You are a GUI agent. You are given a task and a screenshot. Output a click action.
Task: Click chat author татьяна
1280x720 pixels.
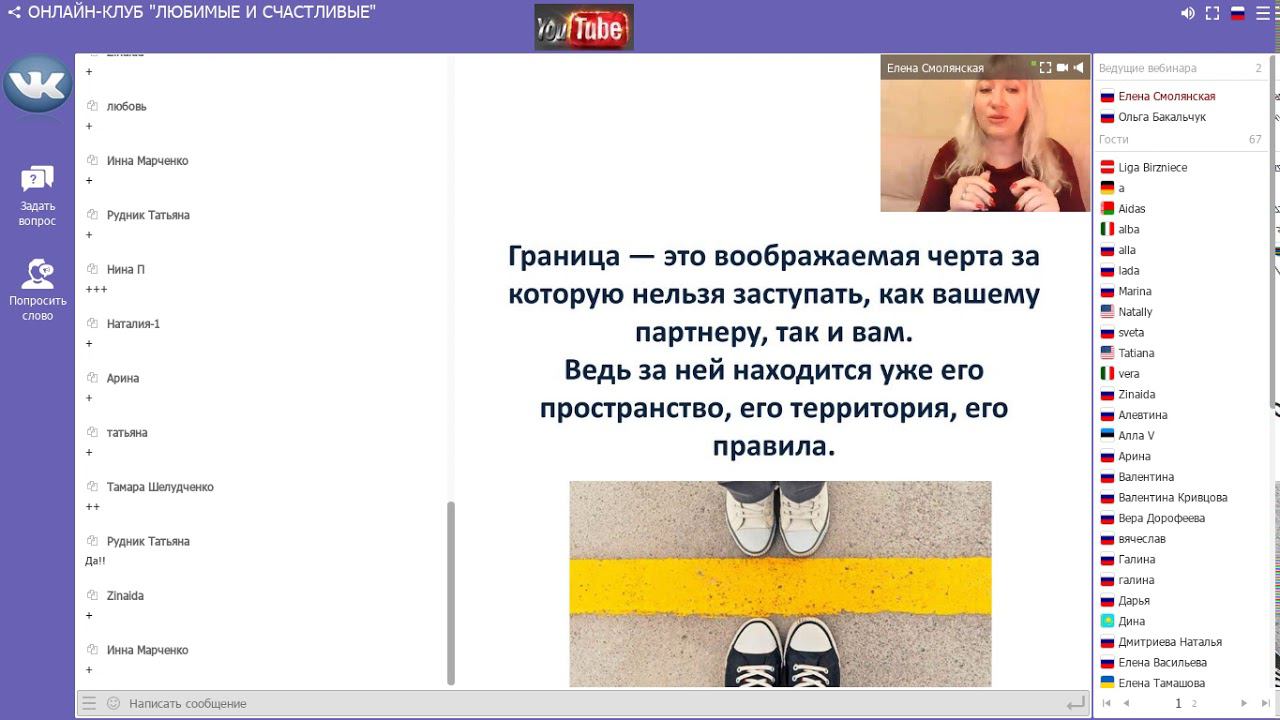[x=127, y=433]
